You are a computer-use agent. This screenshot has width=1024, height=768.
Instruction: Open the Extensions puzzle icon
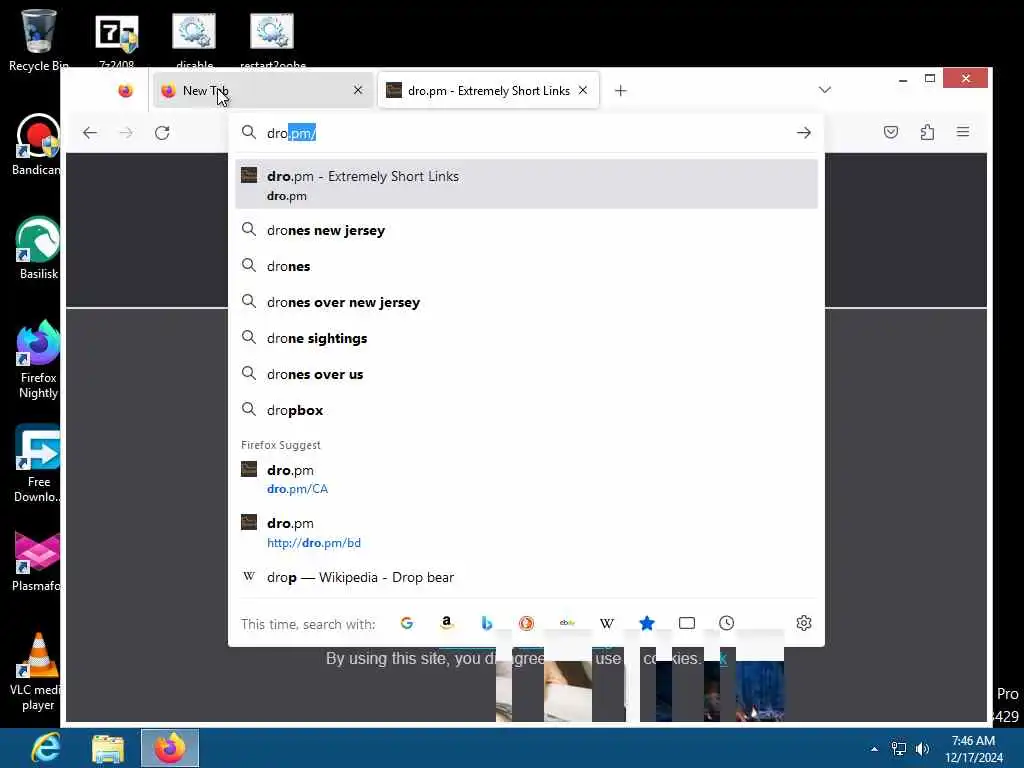click(927, 133)
